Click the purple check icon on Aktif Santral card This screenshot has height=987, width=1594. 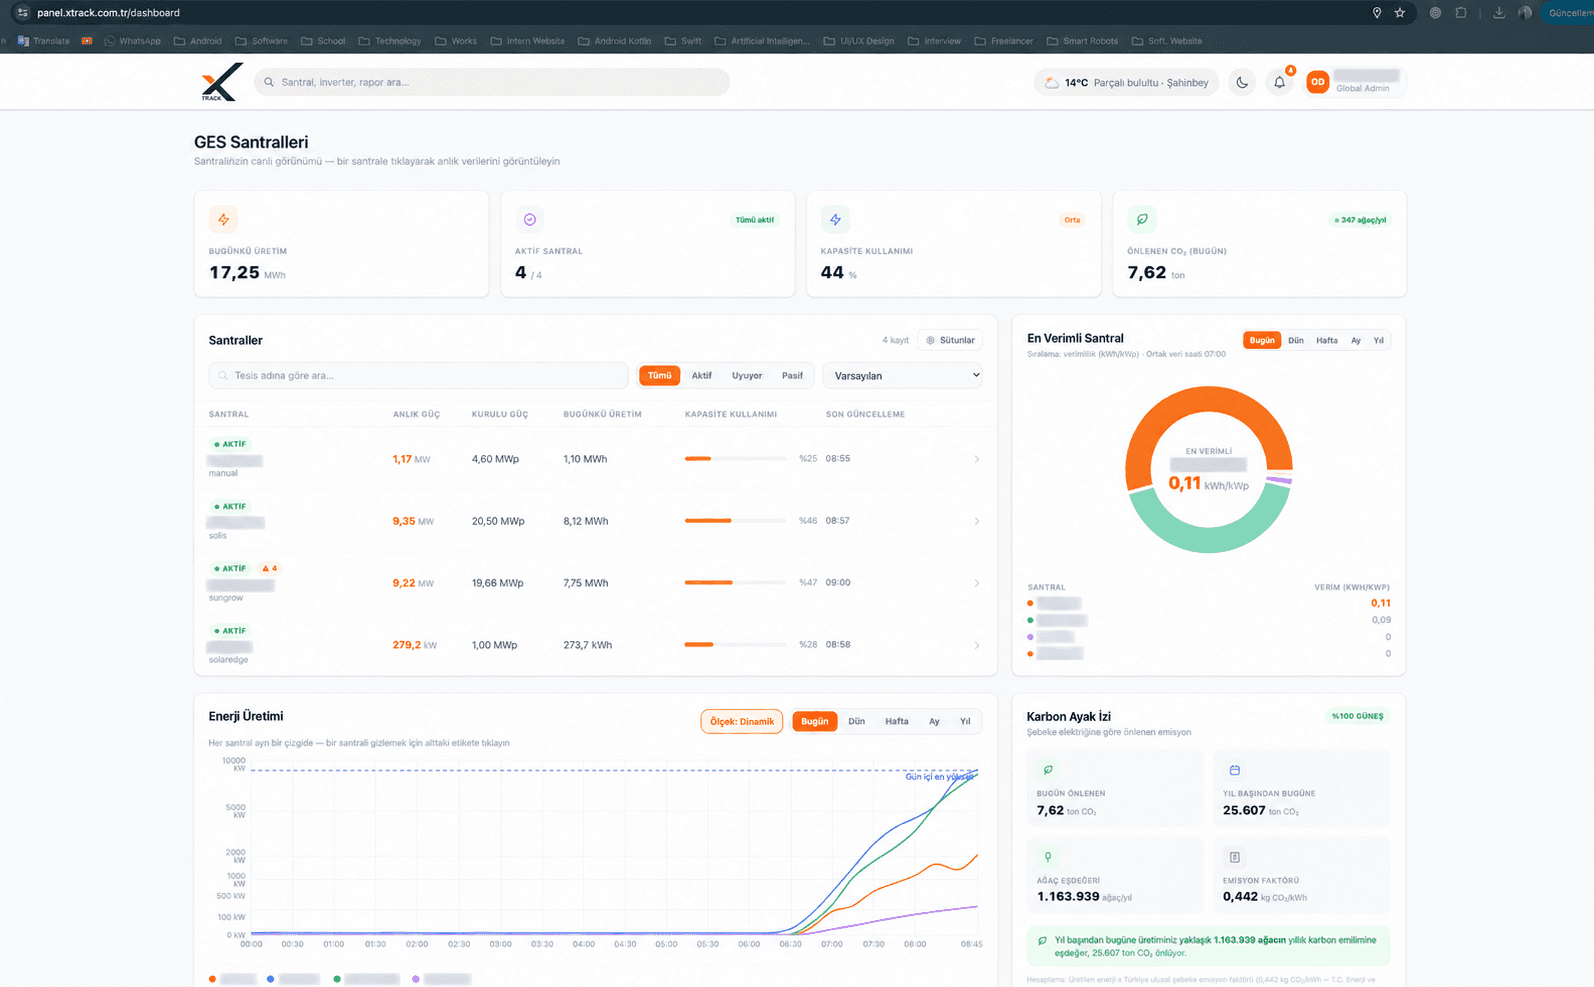point(530,219)
